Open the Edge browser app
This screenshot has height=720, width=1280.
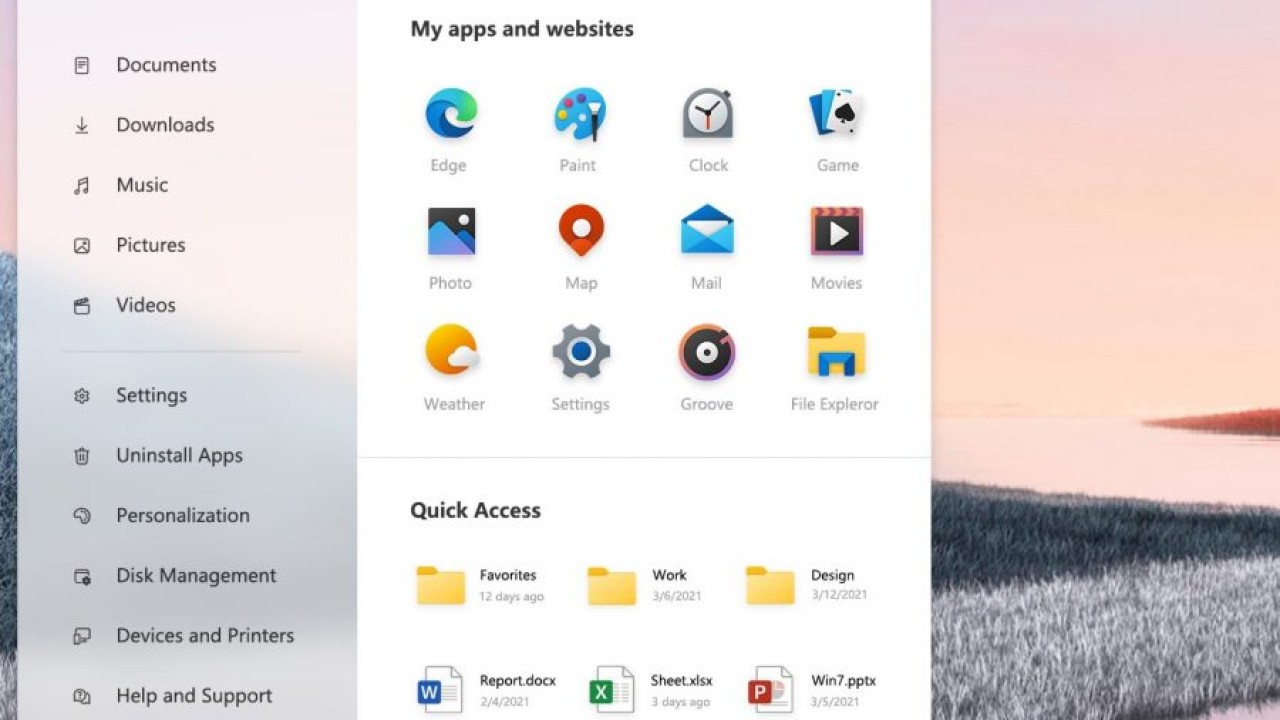[x=451, y=114]
